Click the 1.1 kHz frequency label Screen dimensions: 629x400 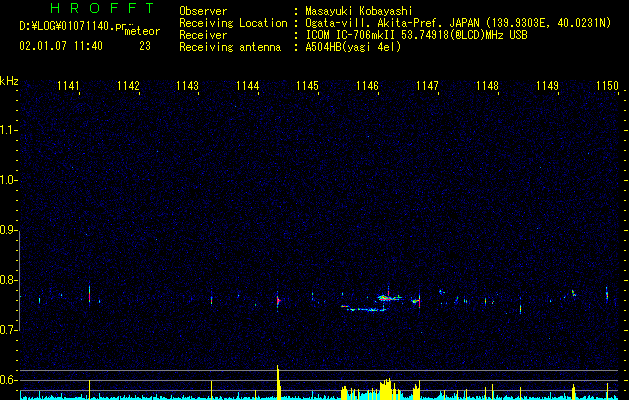pos(8,130)
